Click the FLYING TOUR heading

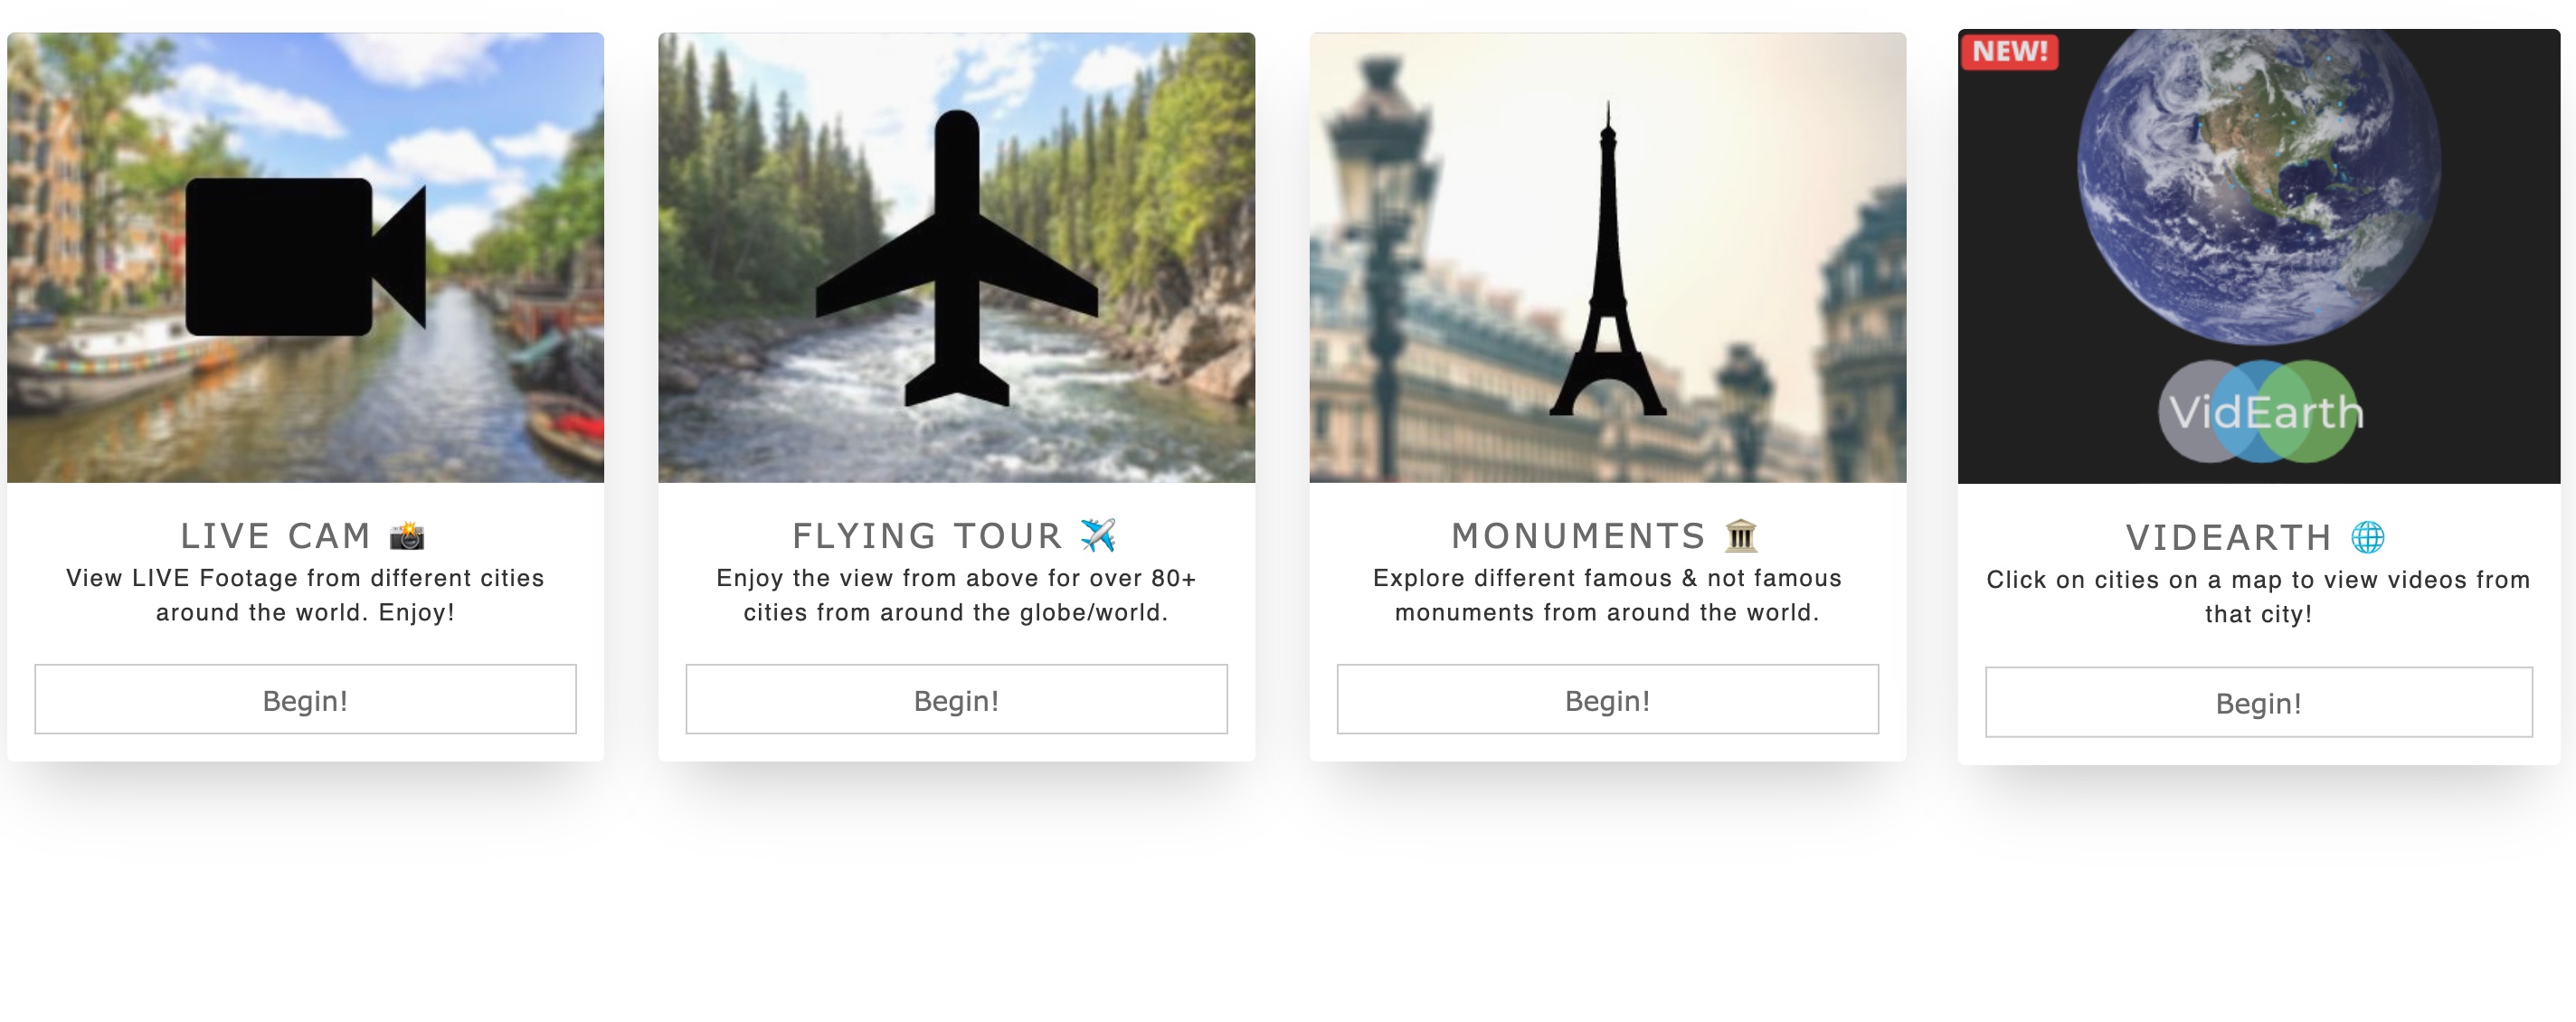927,536
